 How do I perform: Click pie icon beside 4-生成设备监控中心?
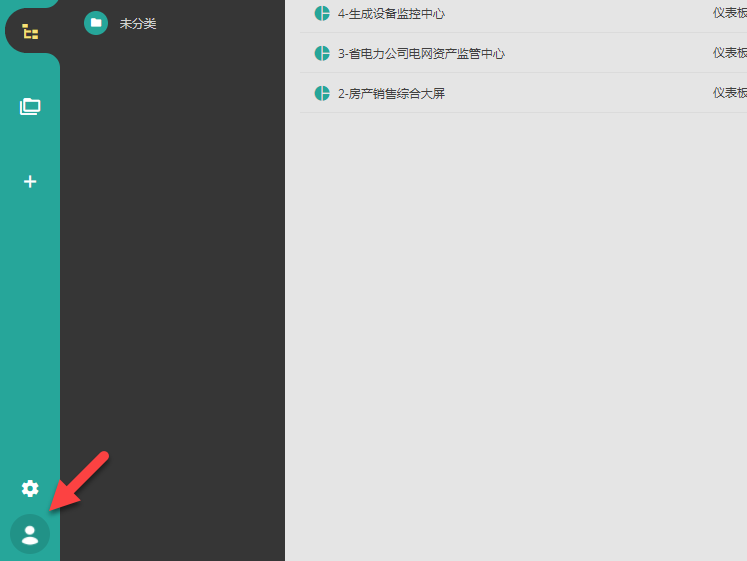pos(322,13)
